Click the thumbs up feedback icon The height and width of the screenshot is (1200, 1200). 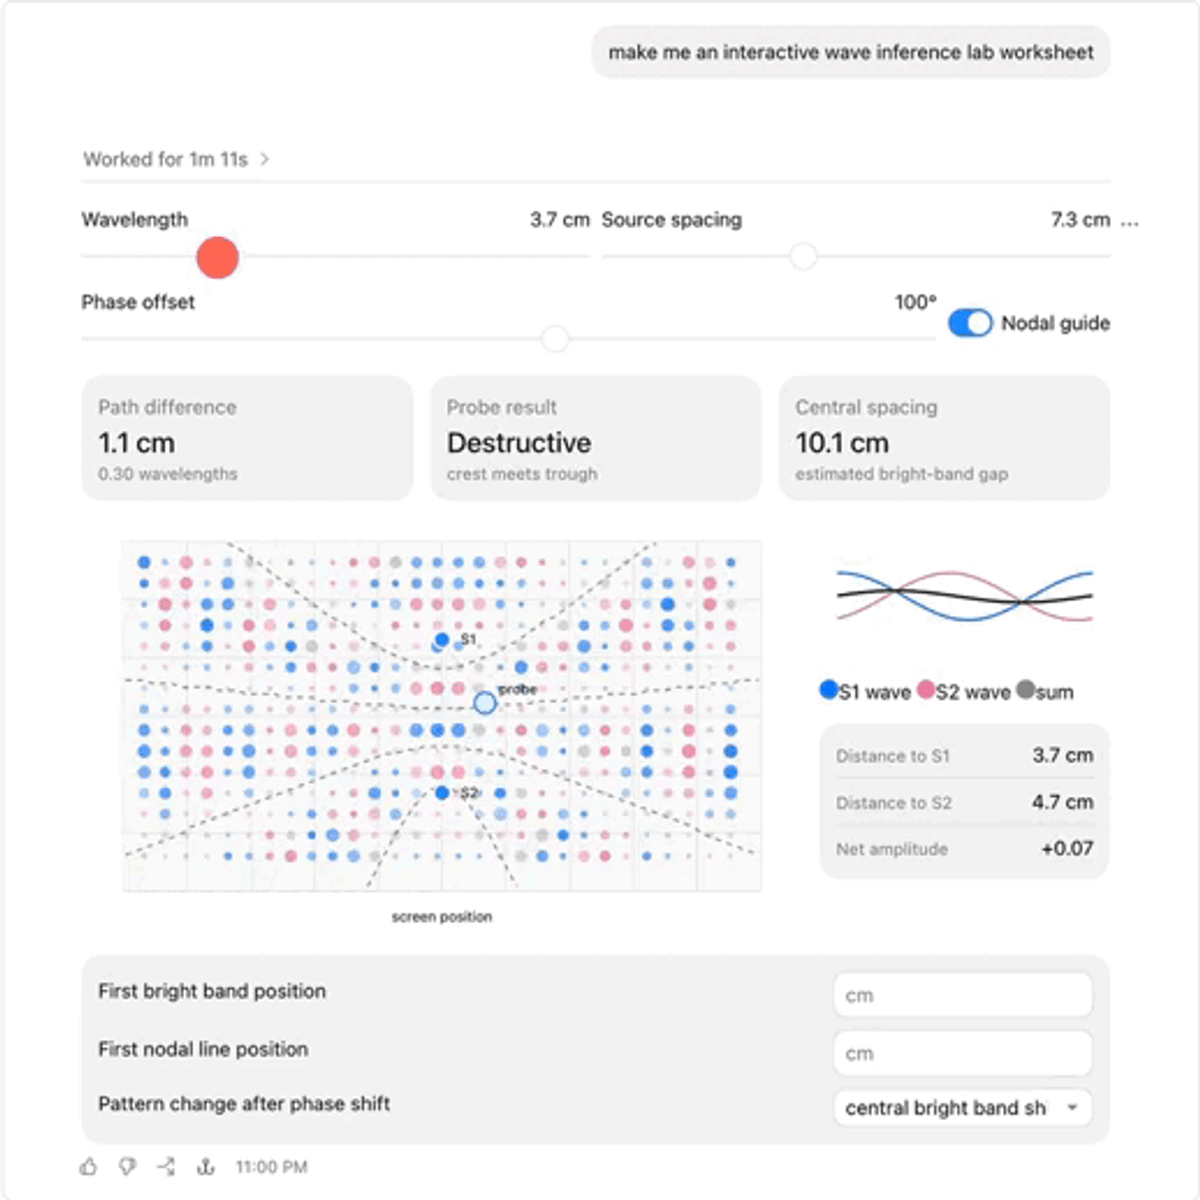coord(89,1166)
